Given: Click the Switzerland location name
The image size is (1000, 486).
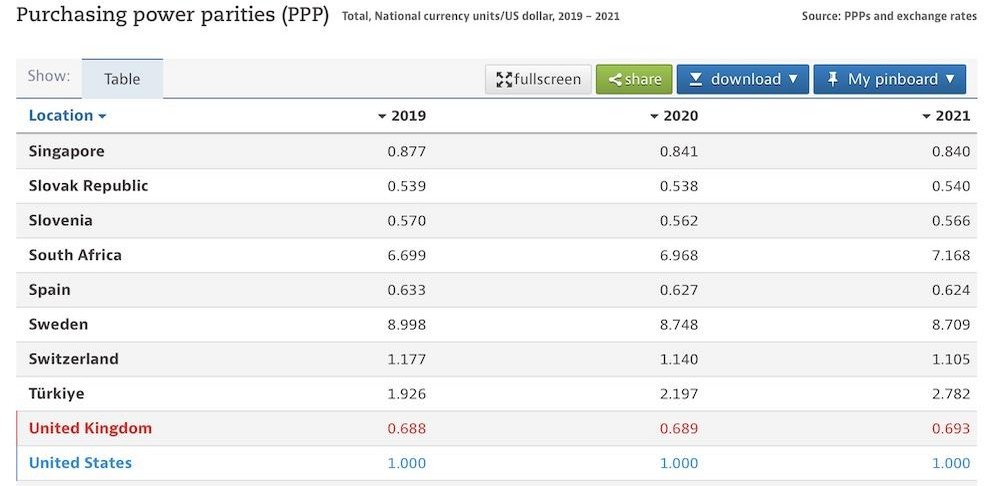Looking at the screenshot, I should 73,359.
